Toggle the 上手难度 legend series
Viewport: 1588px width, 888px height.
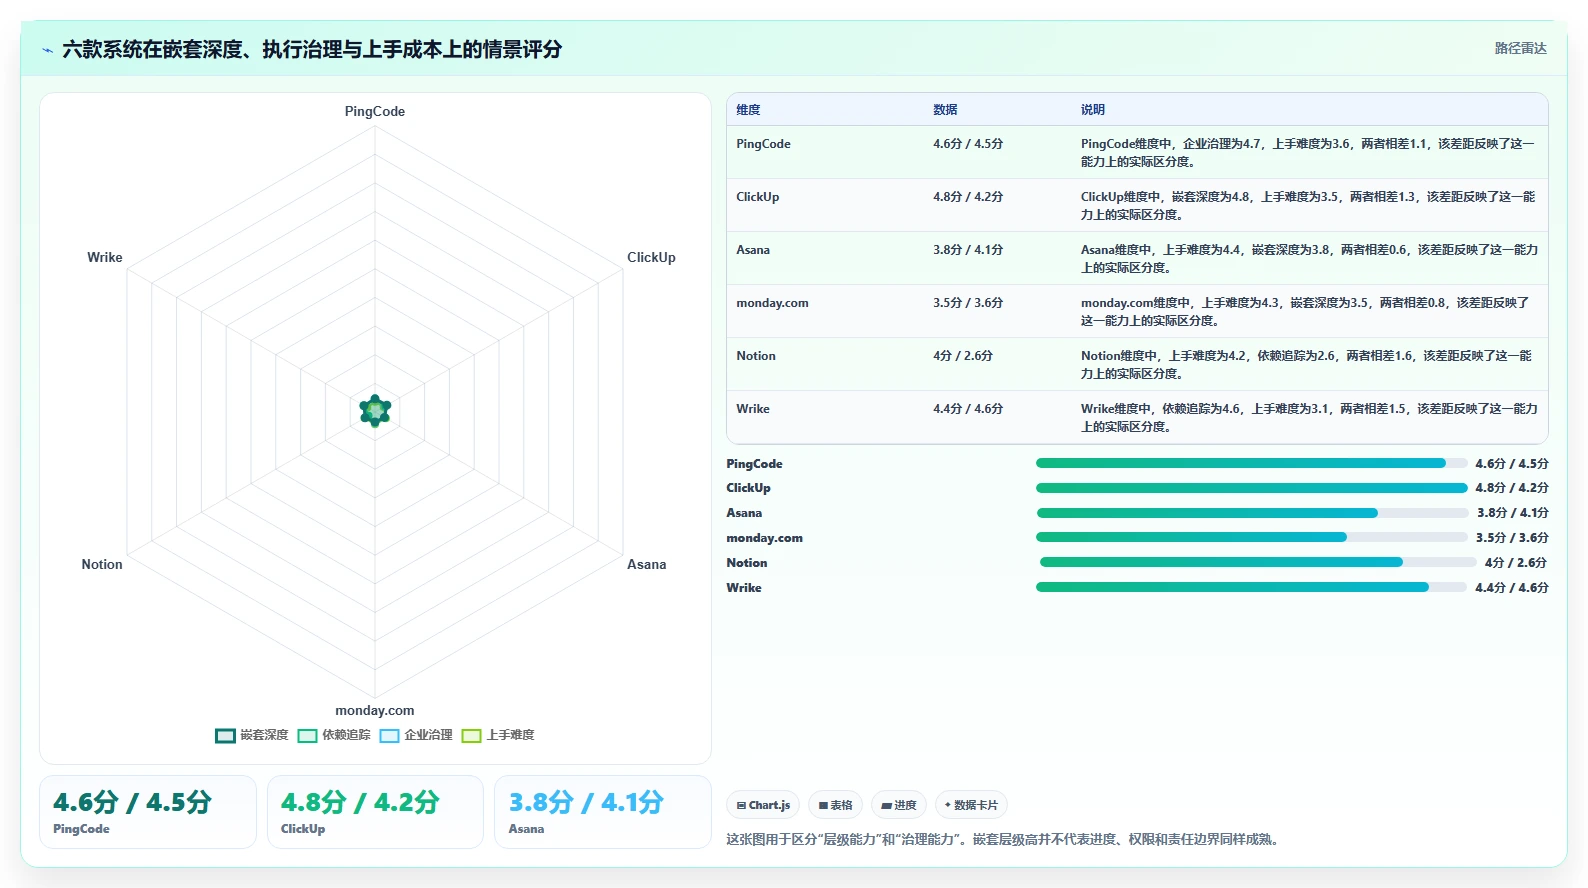click(x=498, y=735)
